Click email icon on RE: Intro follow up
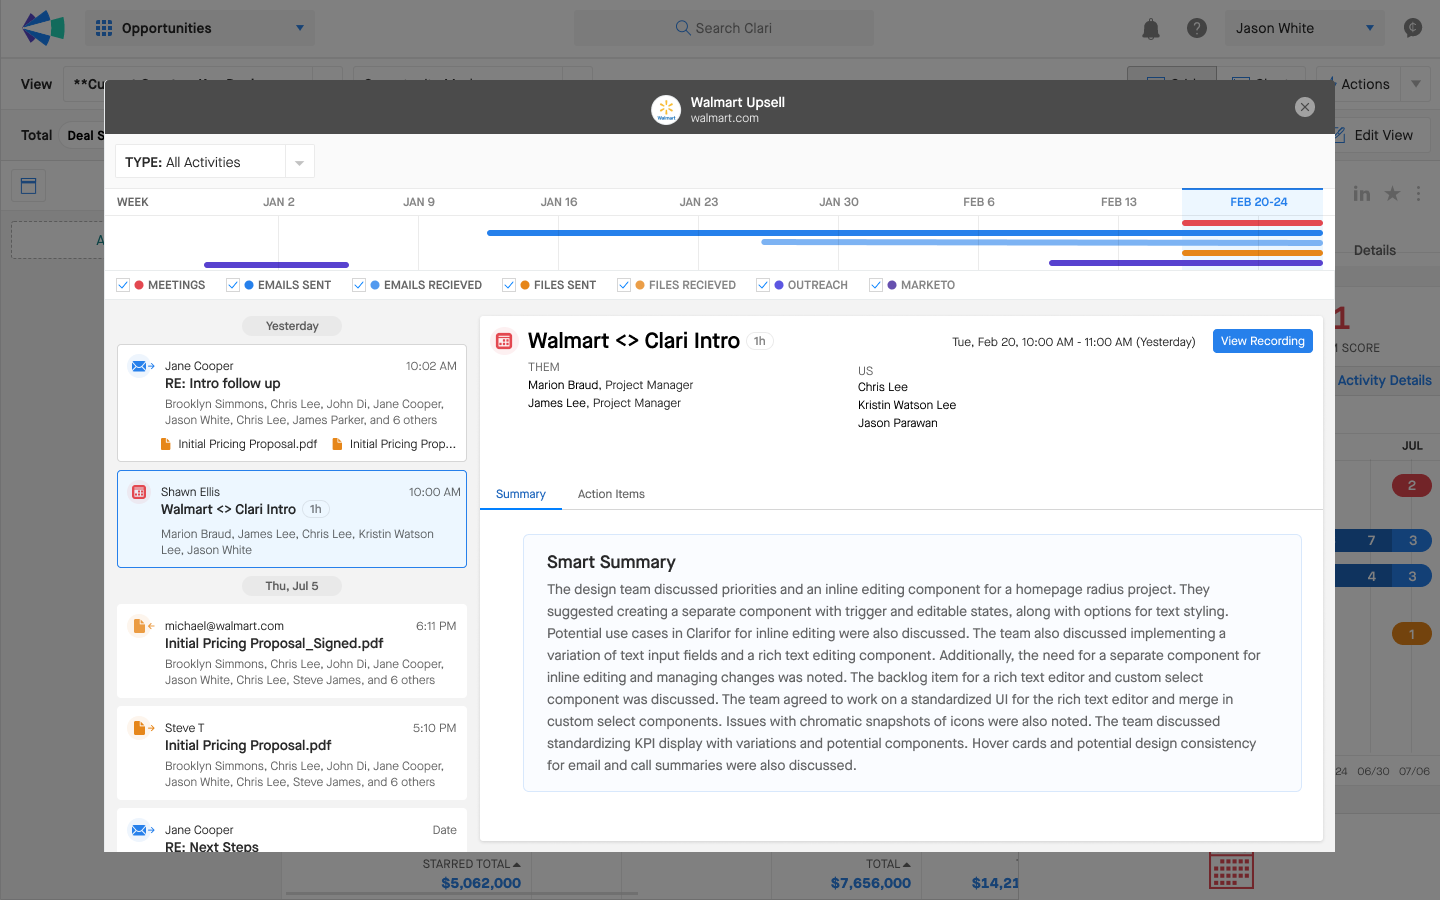Screen dimensions: 1440x900 143,366
